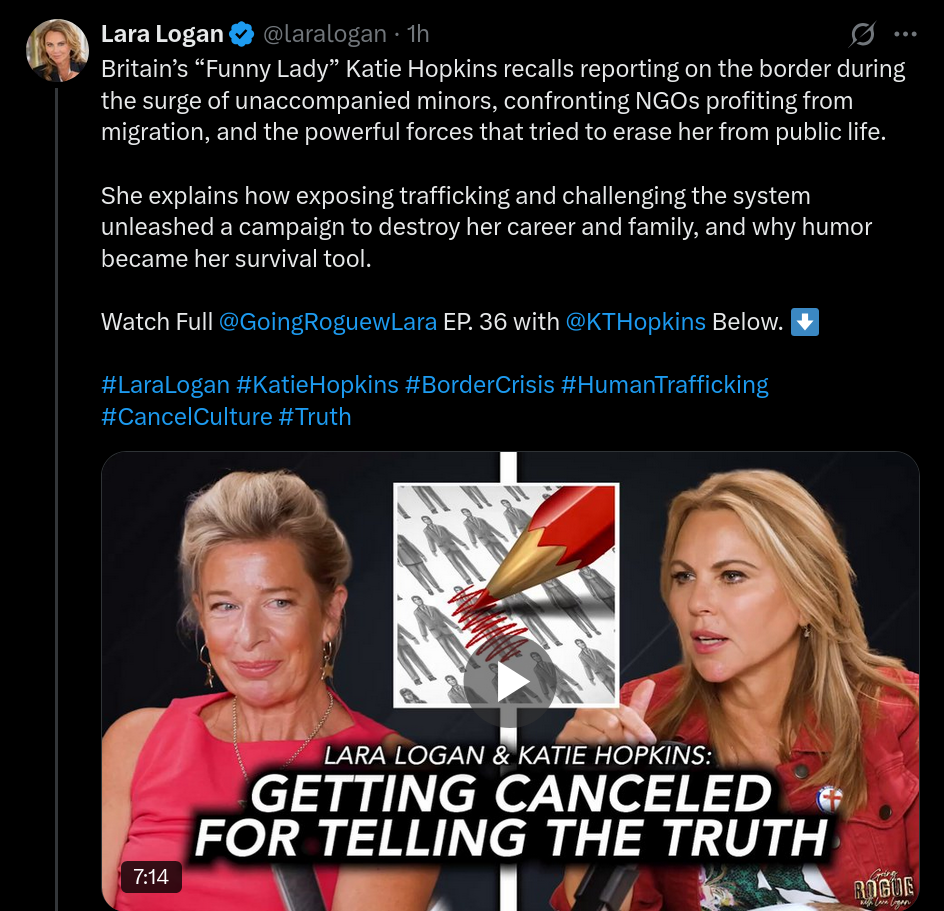Image resolution: width=944 pixels, height=911 pixels.
Task: Click the #Truth hashtag
Action: (x=315, y=417)
